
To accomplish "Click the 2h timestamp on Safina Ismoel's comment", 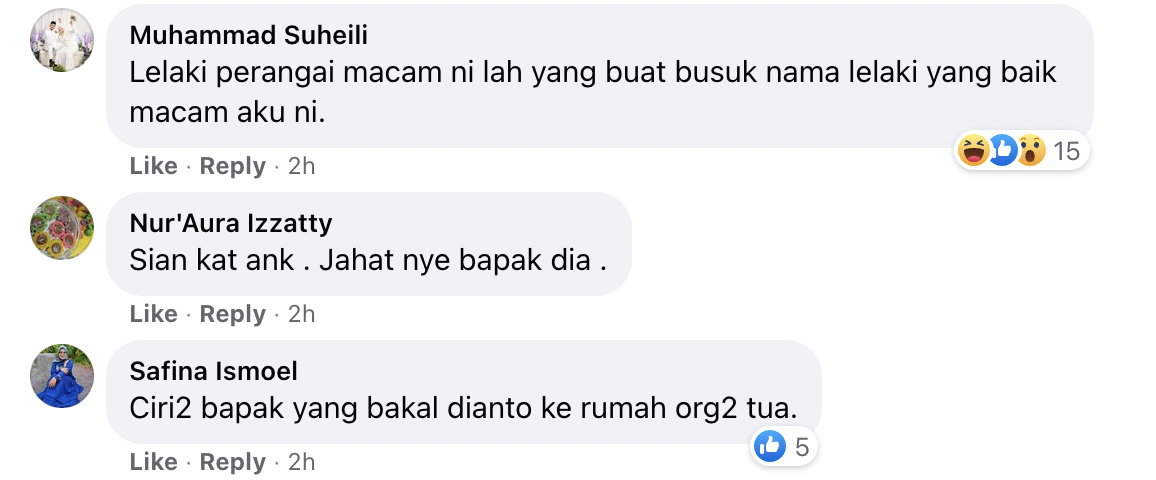I will (301, 462).
